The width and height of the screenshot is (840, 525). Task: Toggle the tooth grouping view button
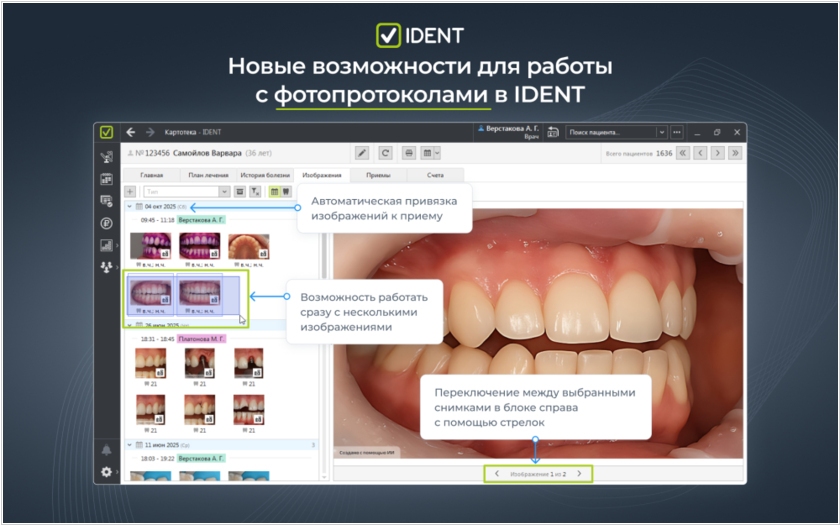(x=285, y=191)
